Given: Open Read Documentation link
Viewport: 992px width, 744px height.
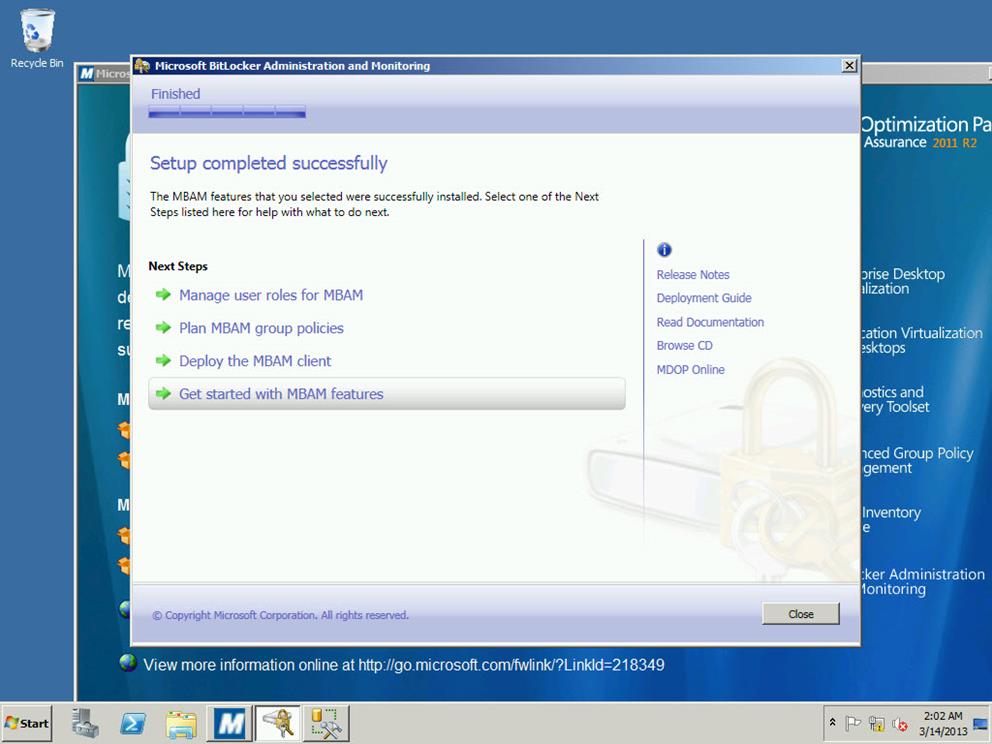Looking at the screenshot, I should point(710,322).
